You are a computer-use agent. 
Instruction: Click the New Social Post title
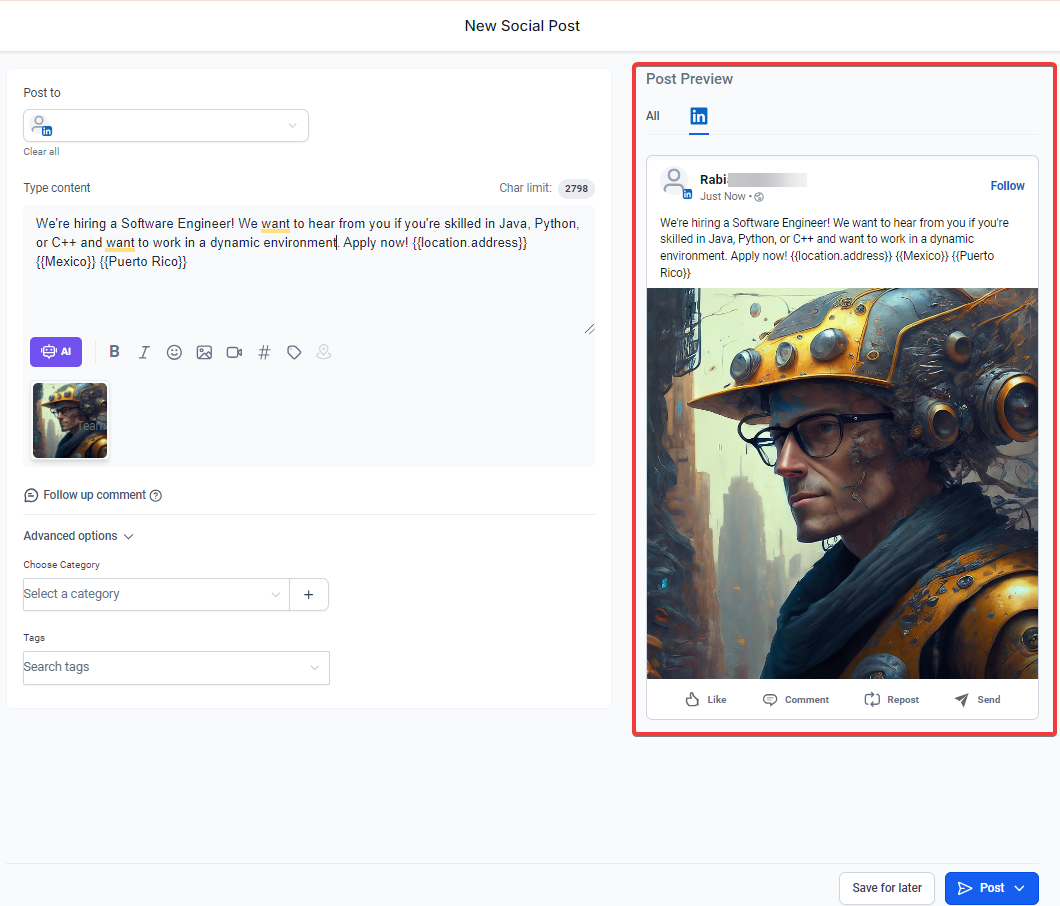522,26
